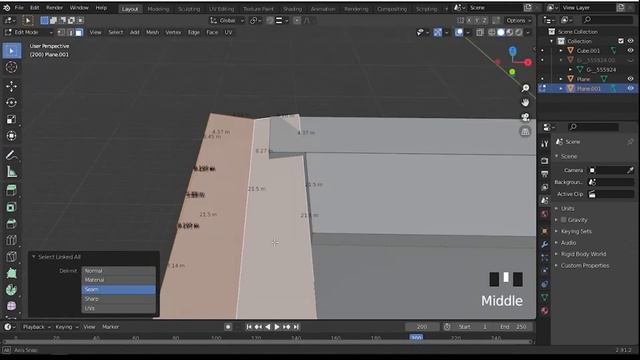Click the Camera field eyedropper icon
The image size is (640, 360).
coord(630,170)
